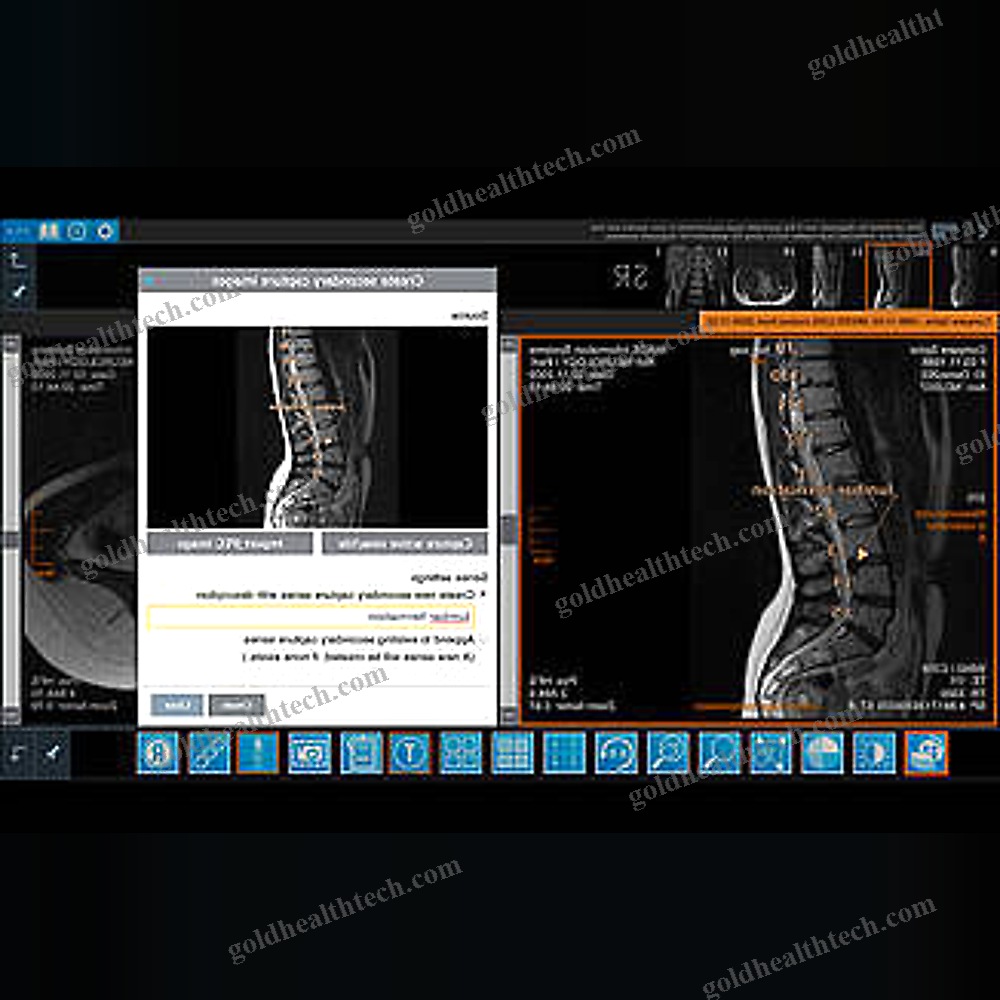Click the blue-highlighted button in the dialog footer
The image size is (1000, 1000).
coord(177,705)
